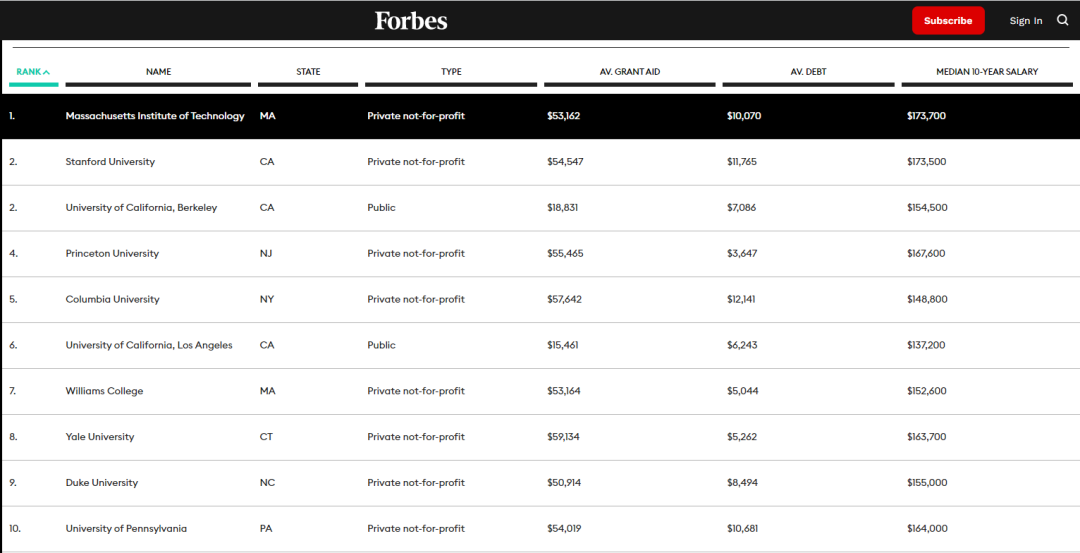
Task: Sort by the TYPE column header
Action: pos(451,72)
